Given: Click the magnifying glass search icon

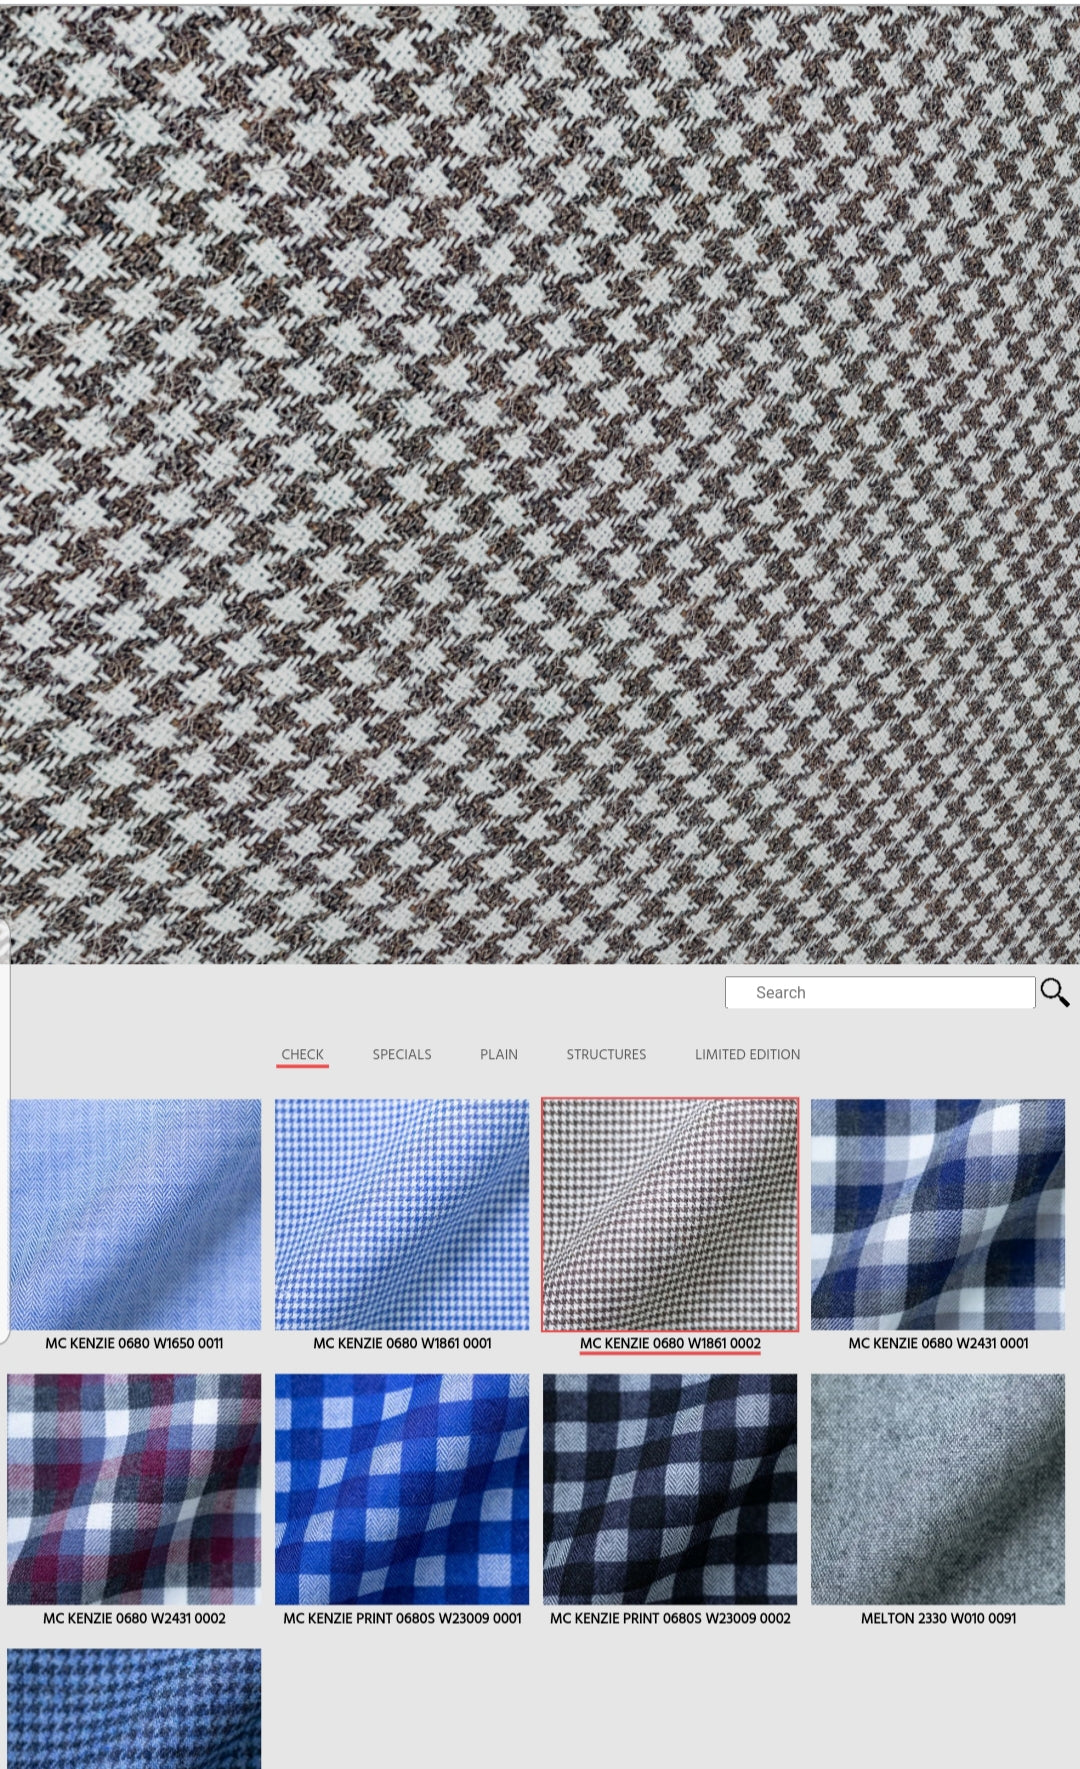Looking at the screenshot, I should [1054, 992].
